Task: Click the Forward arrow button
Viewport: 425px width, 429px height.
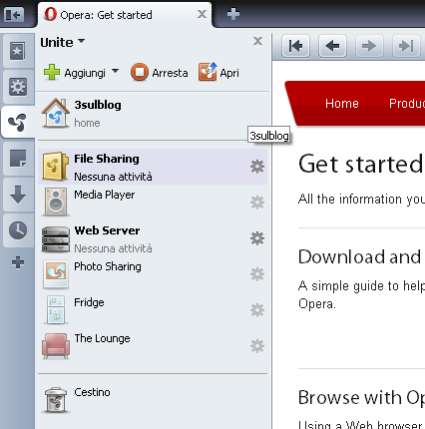Action: tap(369, 46)
